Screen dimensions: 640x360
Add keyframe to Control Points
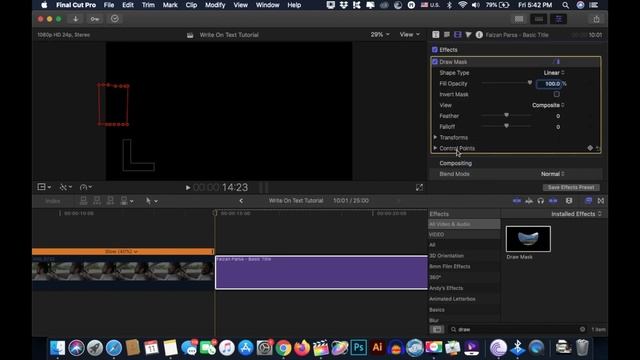click(590, 148)
